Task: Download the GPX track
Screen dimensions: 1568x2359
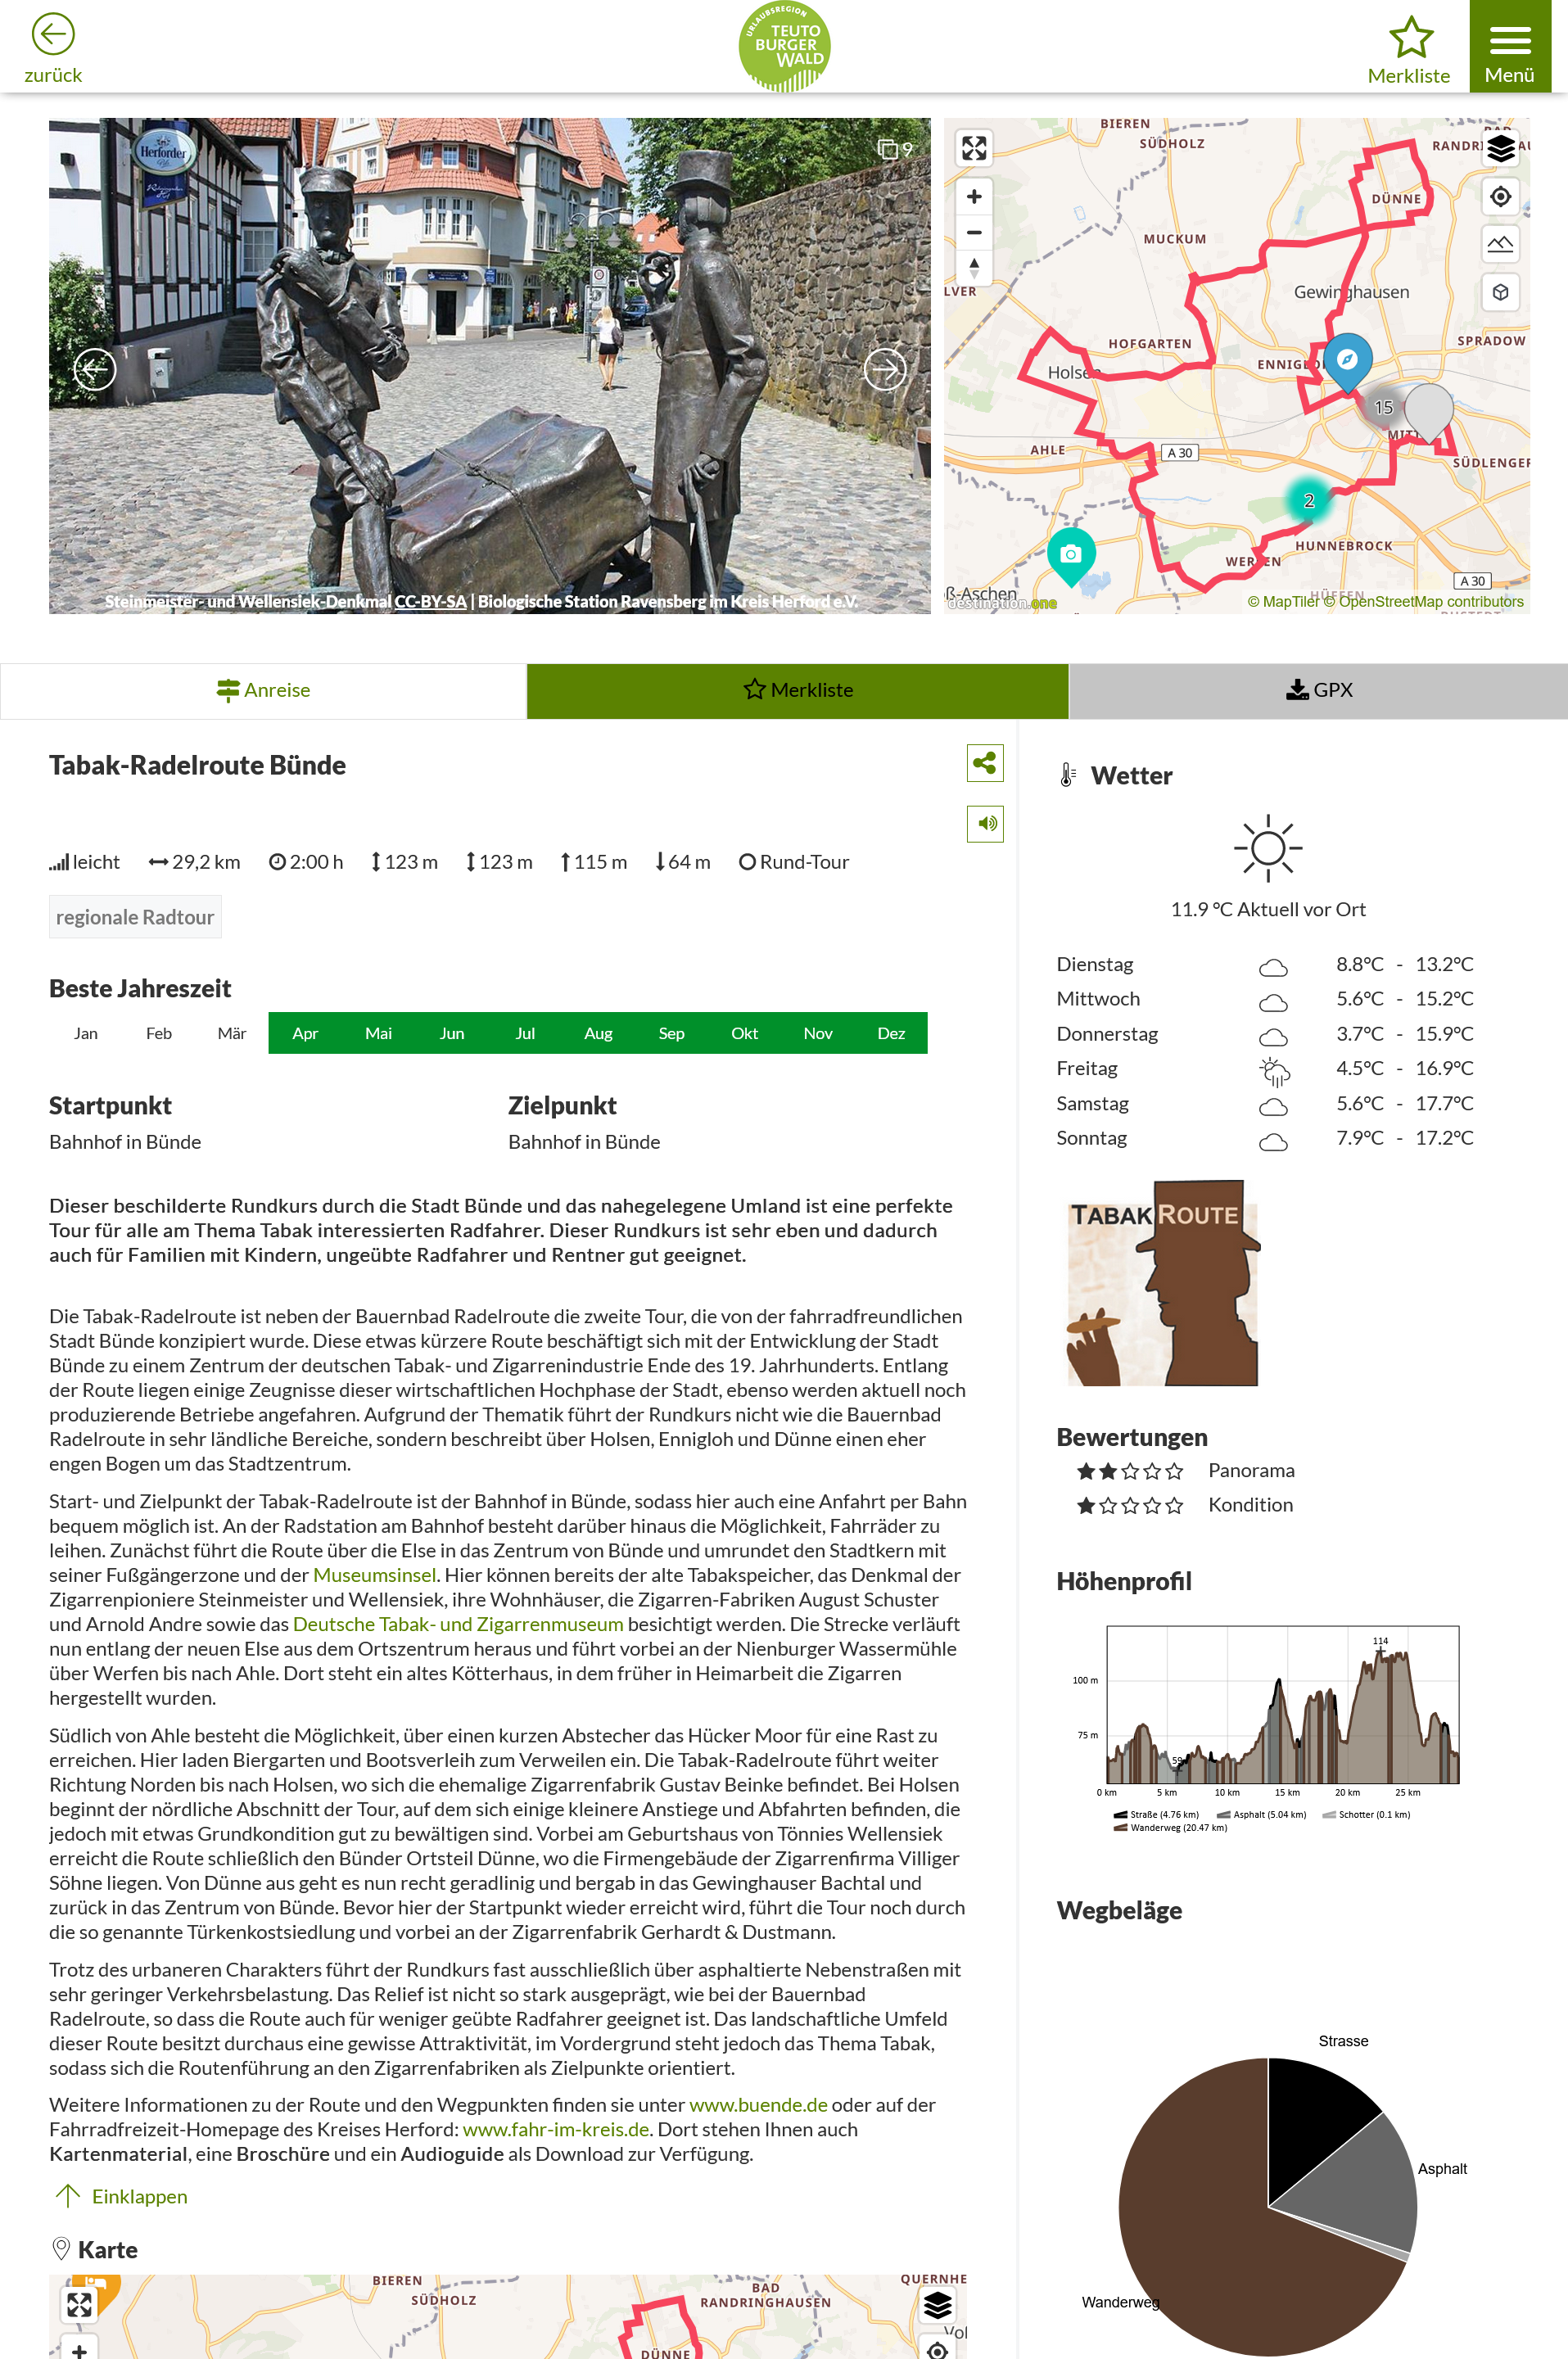Action: [1318, 690]
